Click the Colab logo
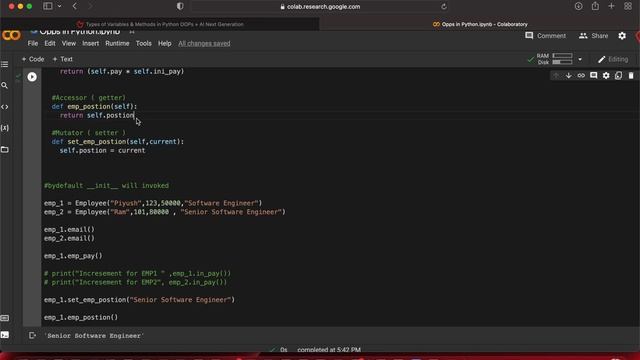The height and width of the screenshot is (360, 640). click(11, 36)
